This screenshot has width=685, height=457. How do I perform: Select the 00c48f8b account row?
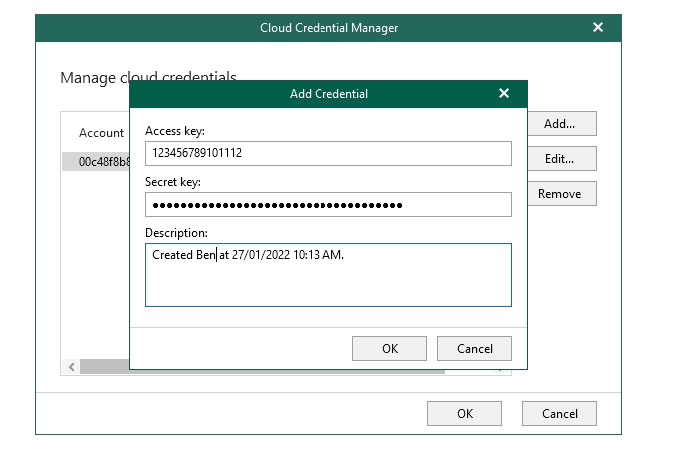tap(96, 162)
